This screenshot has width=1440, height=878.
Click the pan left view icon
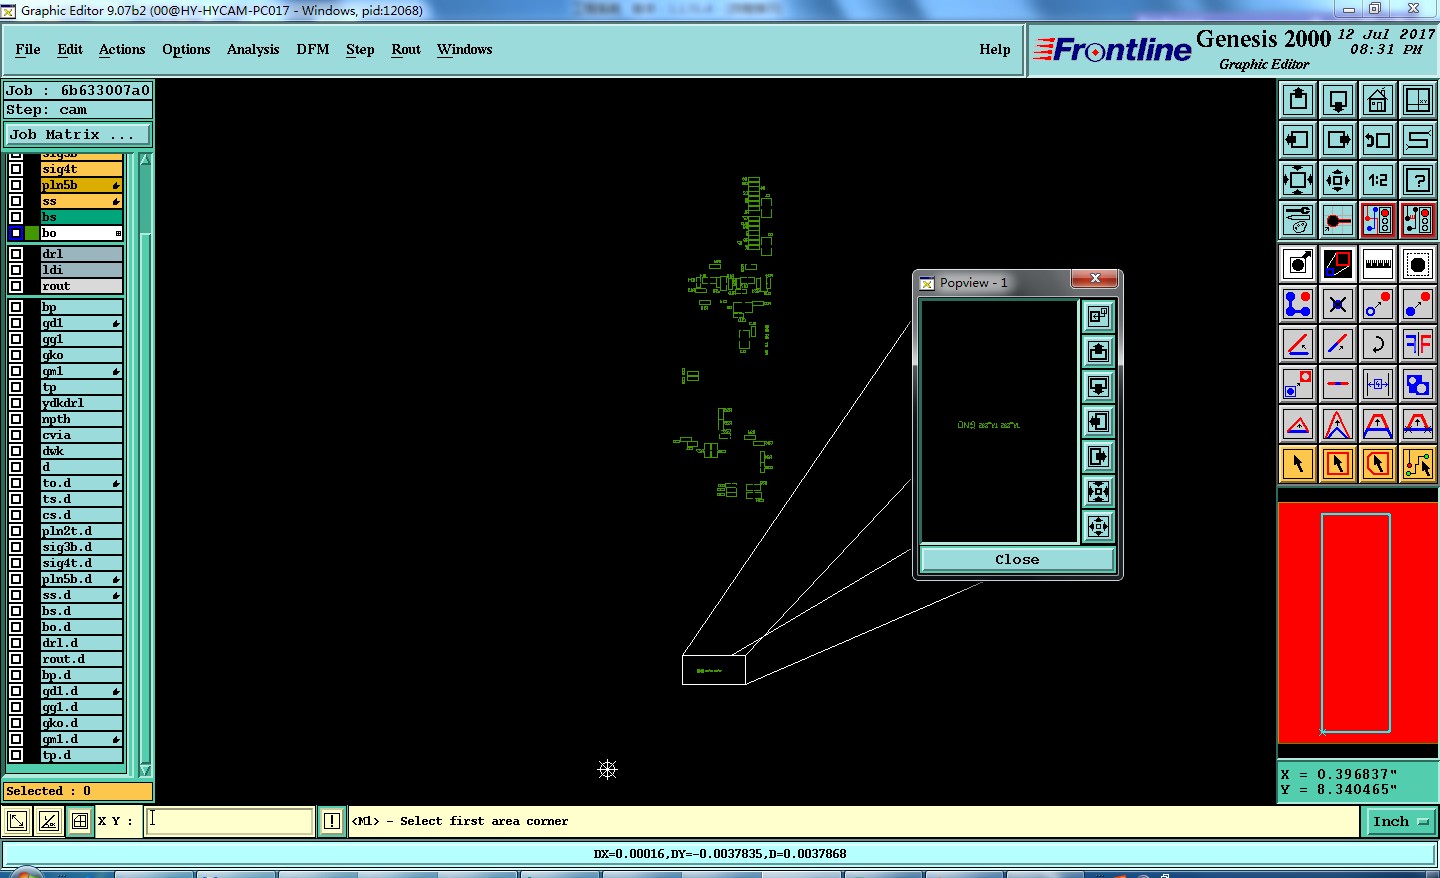click(x=1298, y=140)
